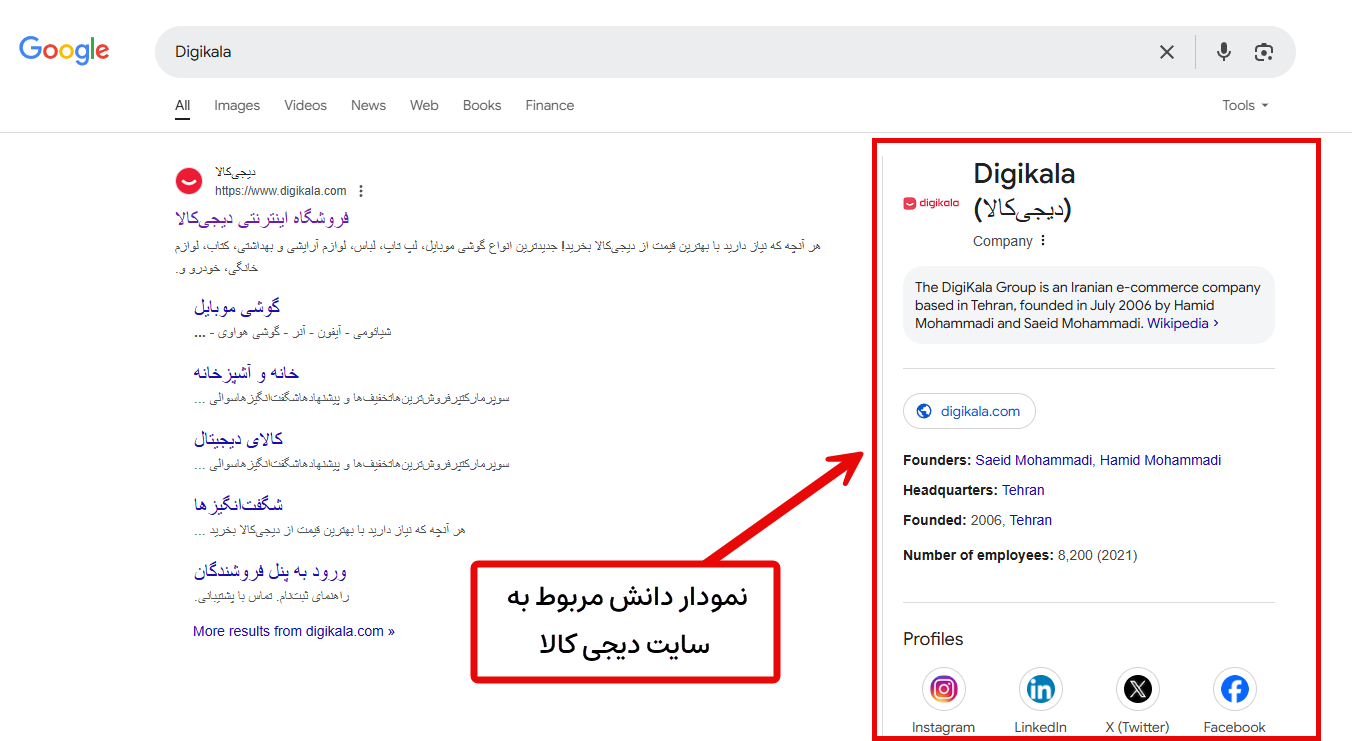Switch to the Videos tab

305,105
